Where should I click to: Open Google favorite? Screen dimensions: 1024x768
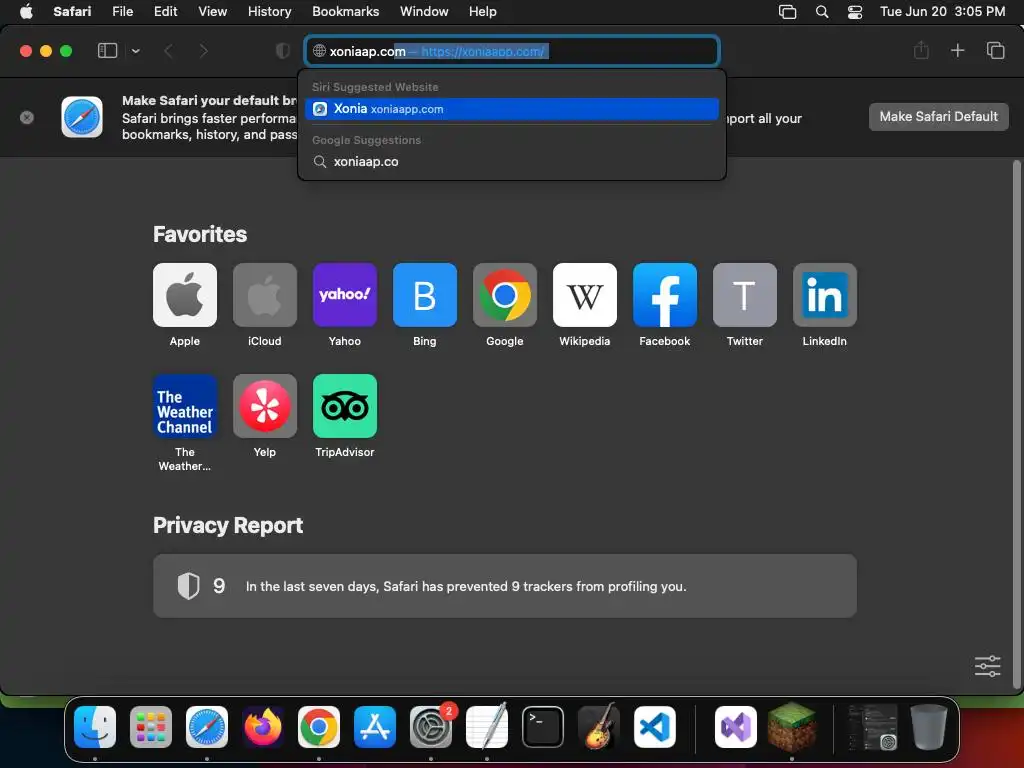tap(505, 295)
